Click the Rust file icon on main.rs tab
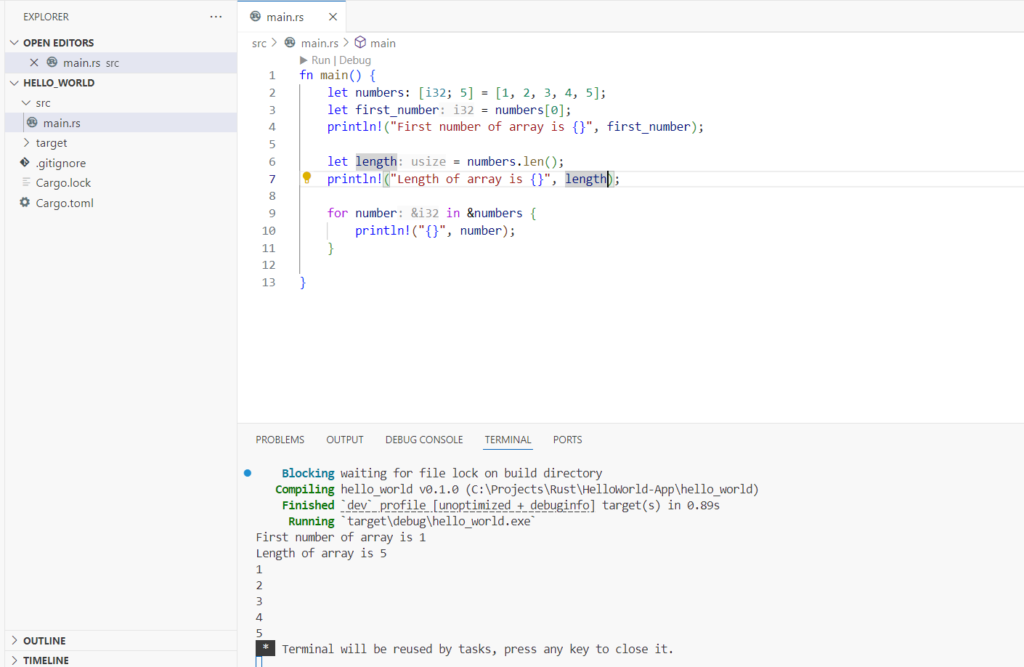 point(255,16)
